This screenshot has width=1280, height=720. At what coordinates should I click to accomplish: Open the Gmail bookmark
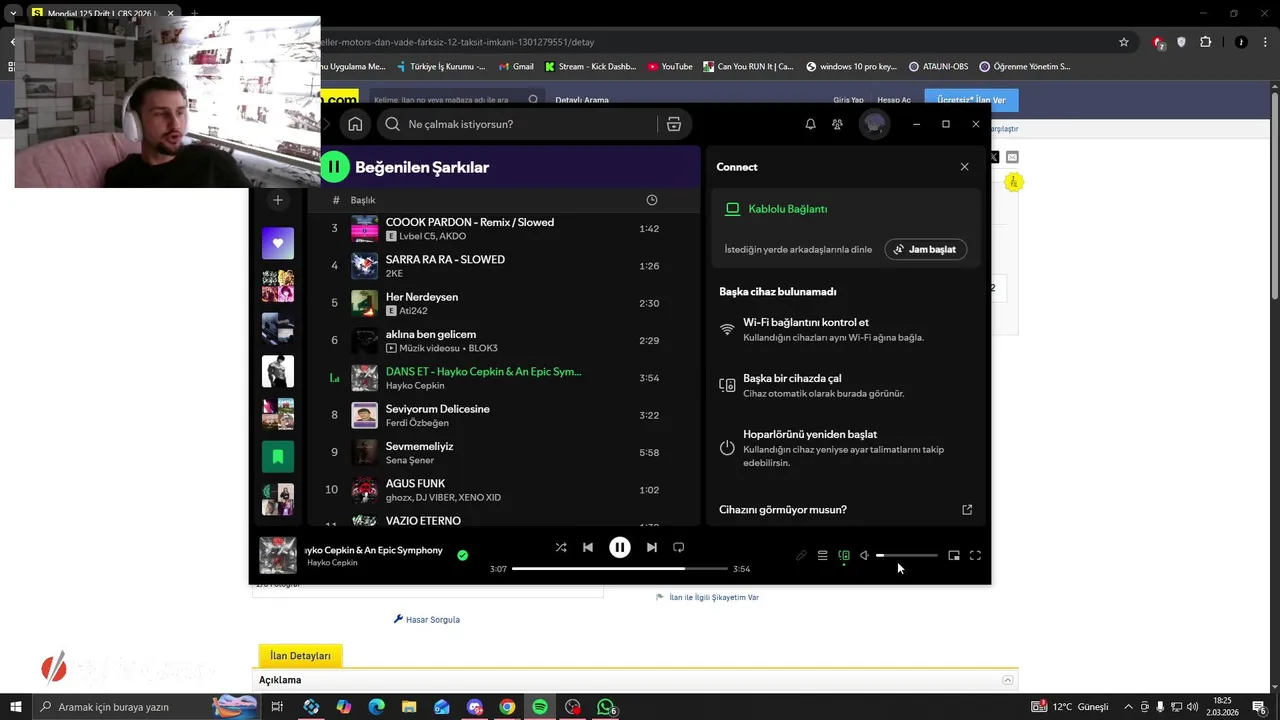516,67
